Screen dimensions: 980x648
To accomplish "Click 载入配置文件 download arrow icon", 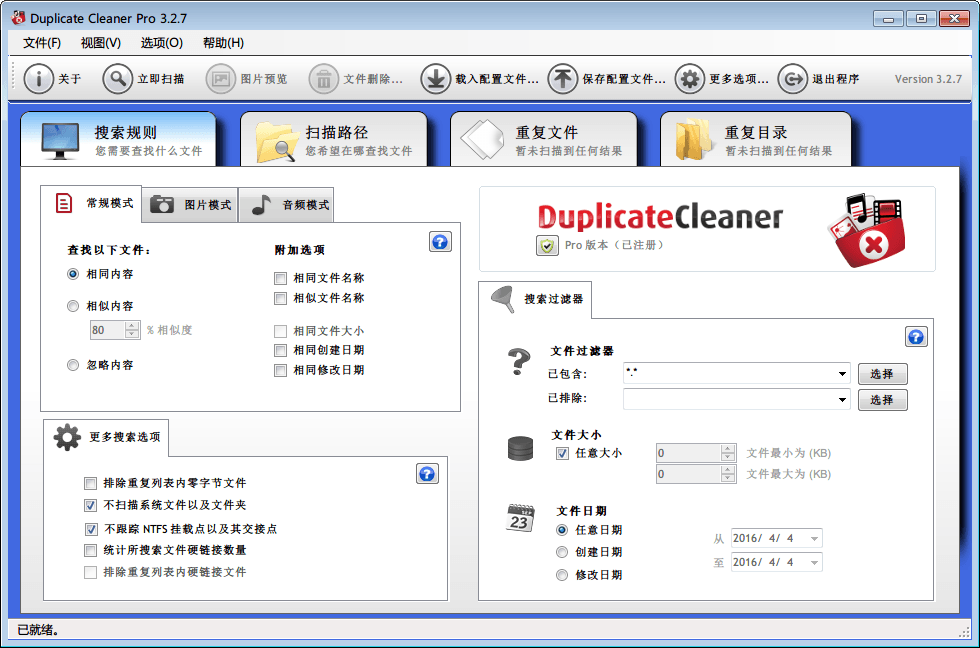I will (435, 79).
